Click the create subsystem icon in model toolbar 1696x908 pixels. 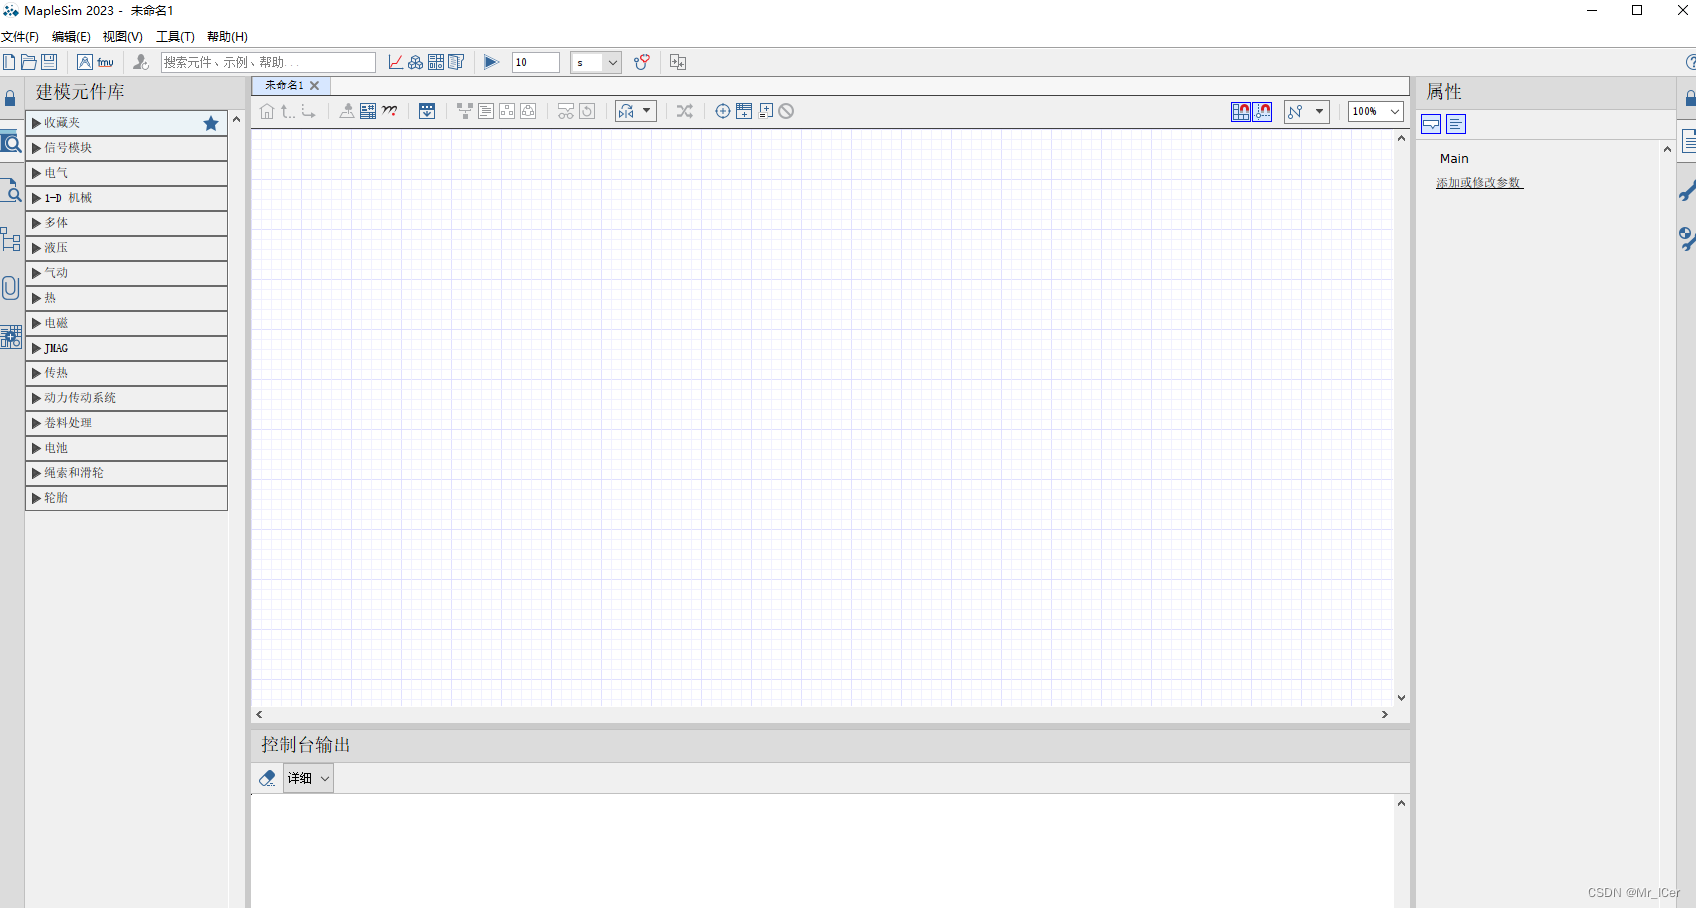tap(347, 111)
